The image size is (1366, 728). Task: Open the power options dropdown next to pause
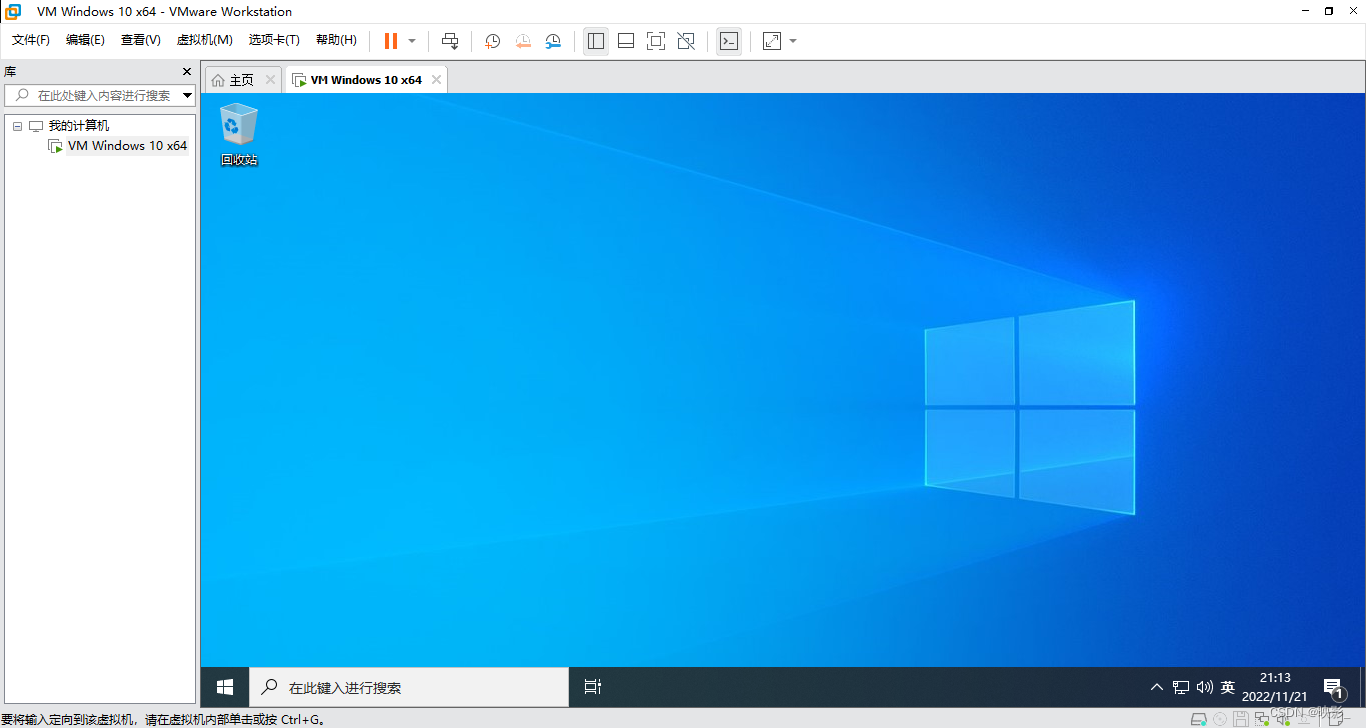coord(412,41)
